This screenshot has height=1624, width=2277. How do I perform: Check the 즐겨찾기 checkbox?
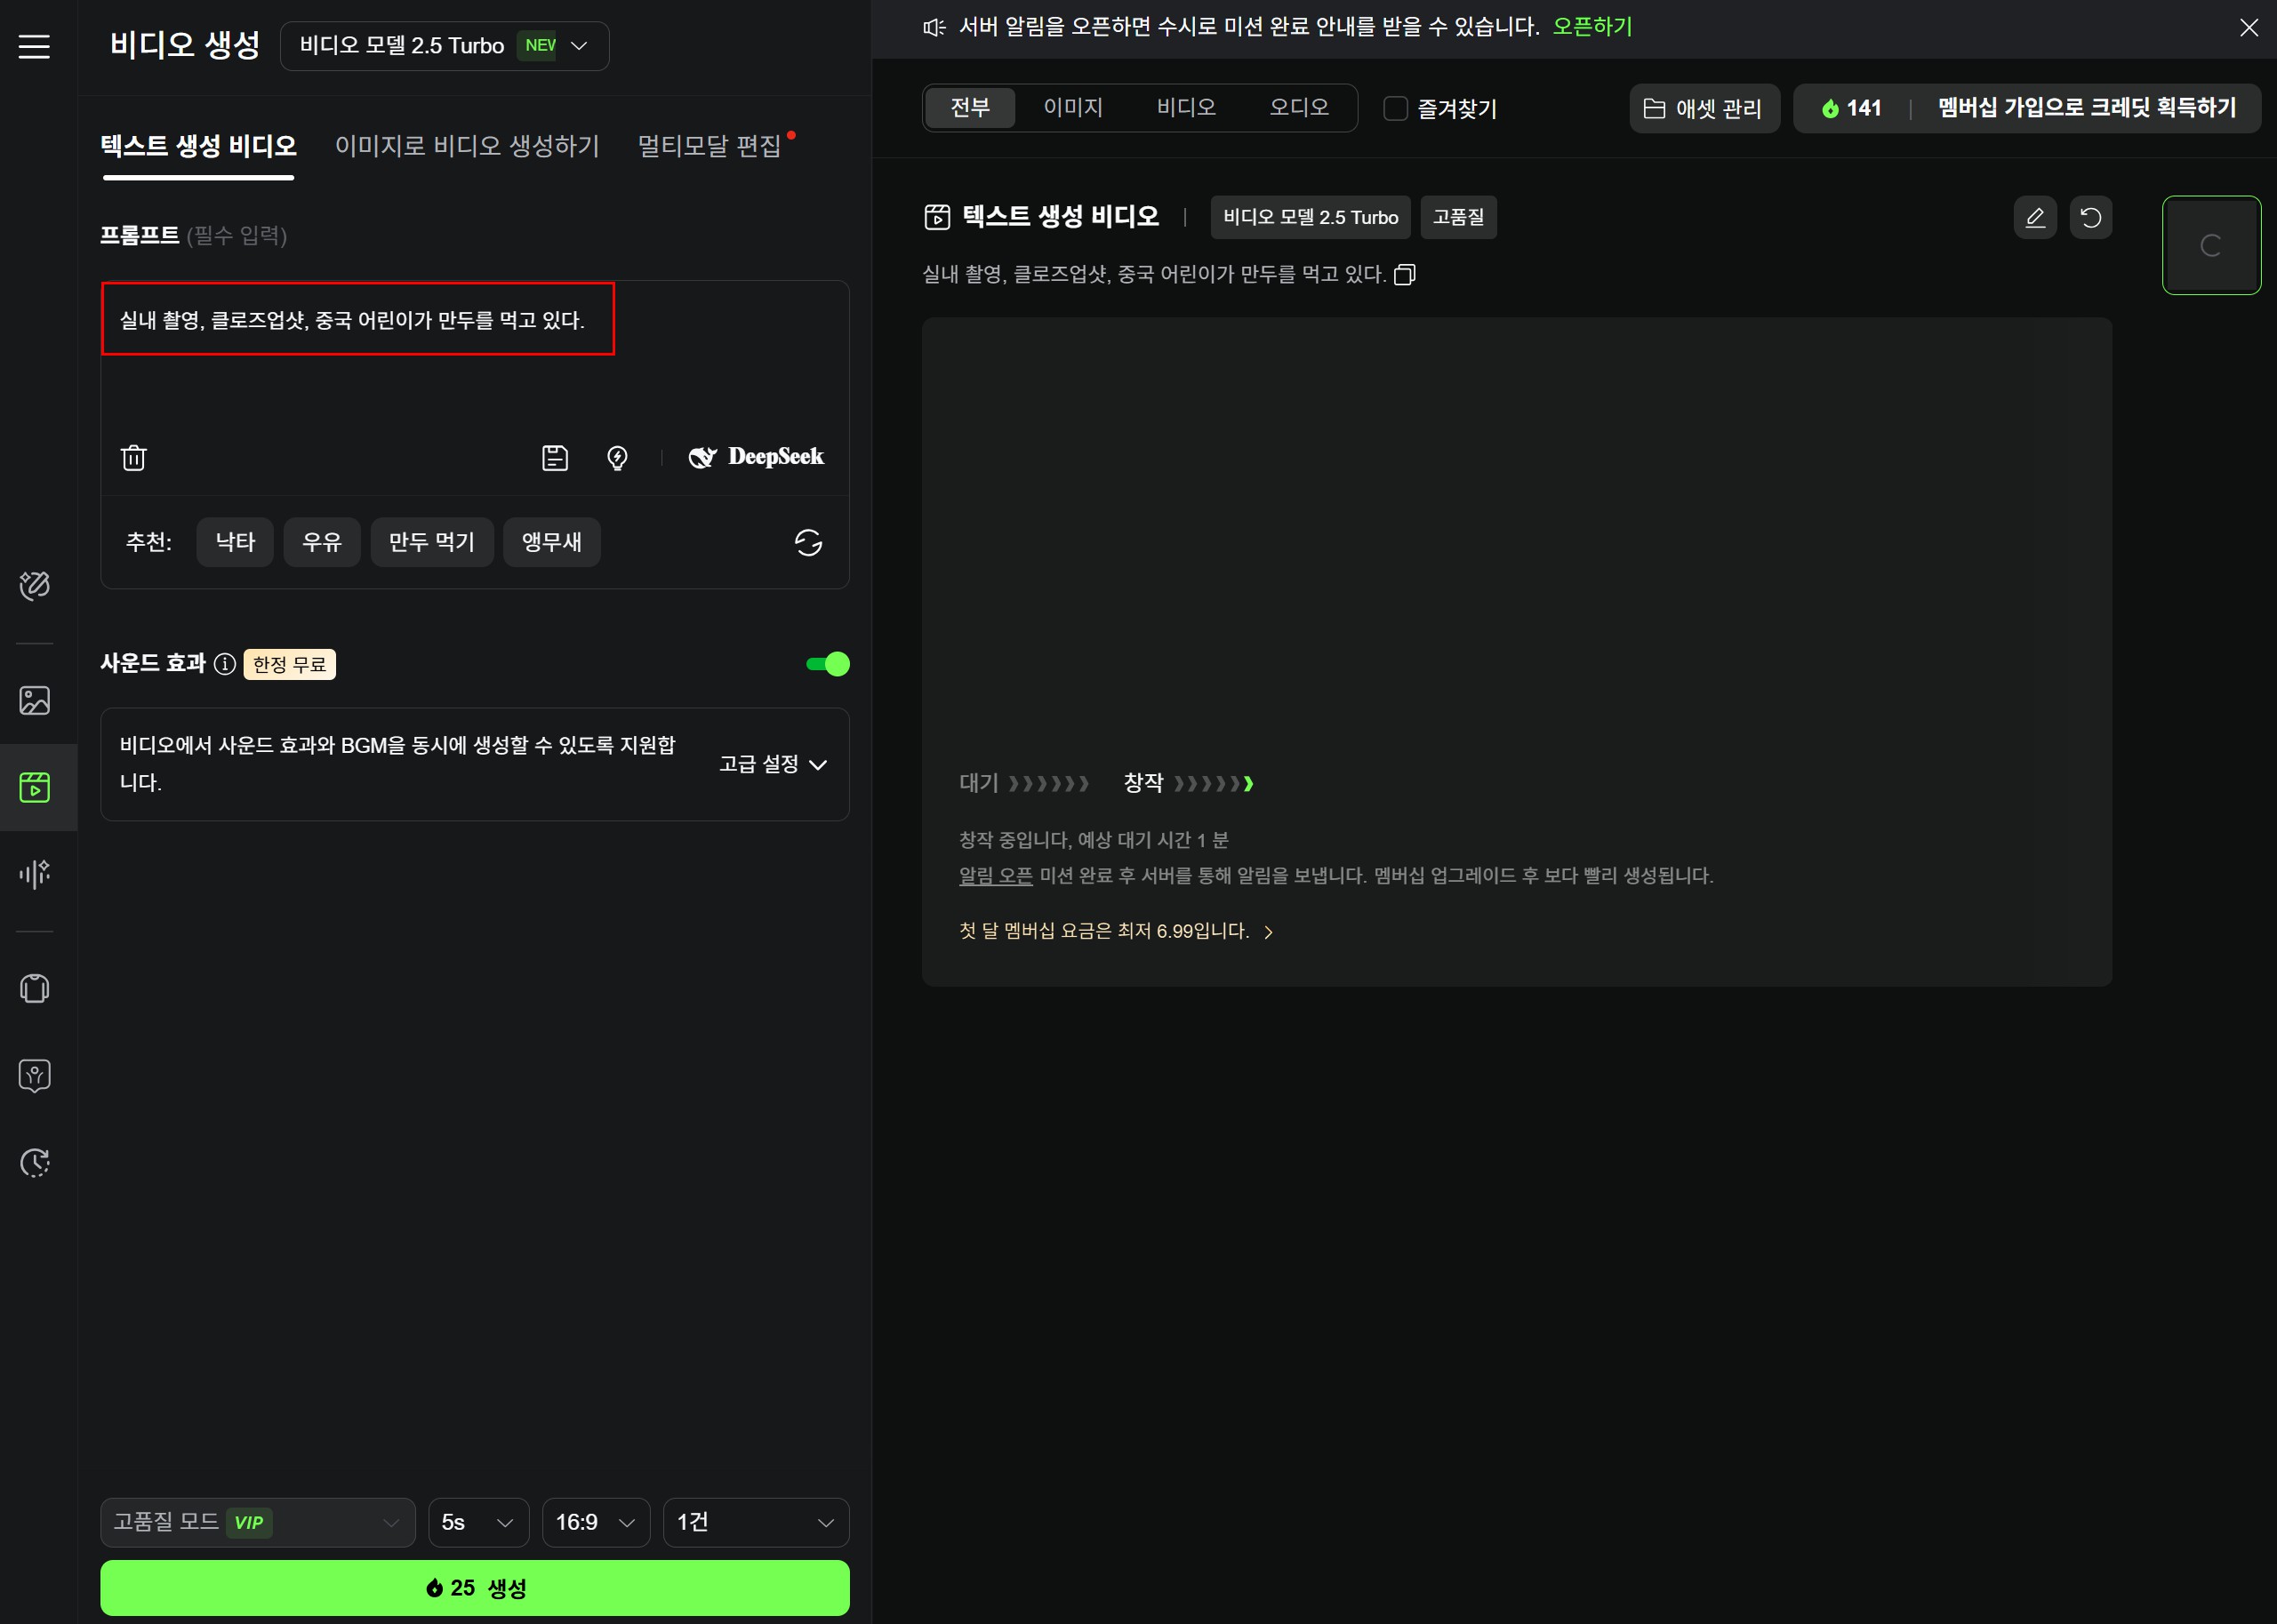point(1395,108)
